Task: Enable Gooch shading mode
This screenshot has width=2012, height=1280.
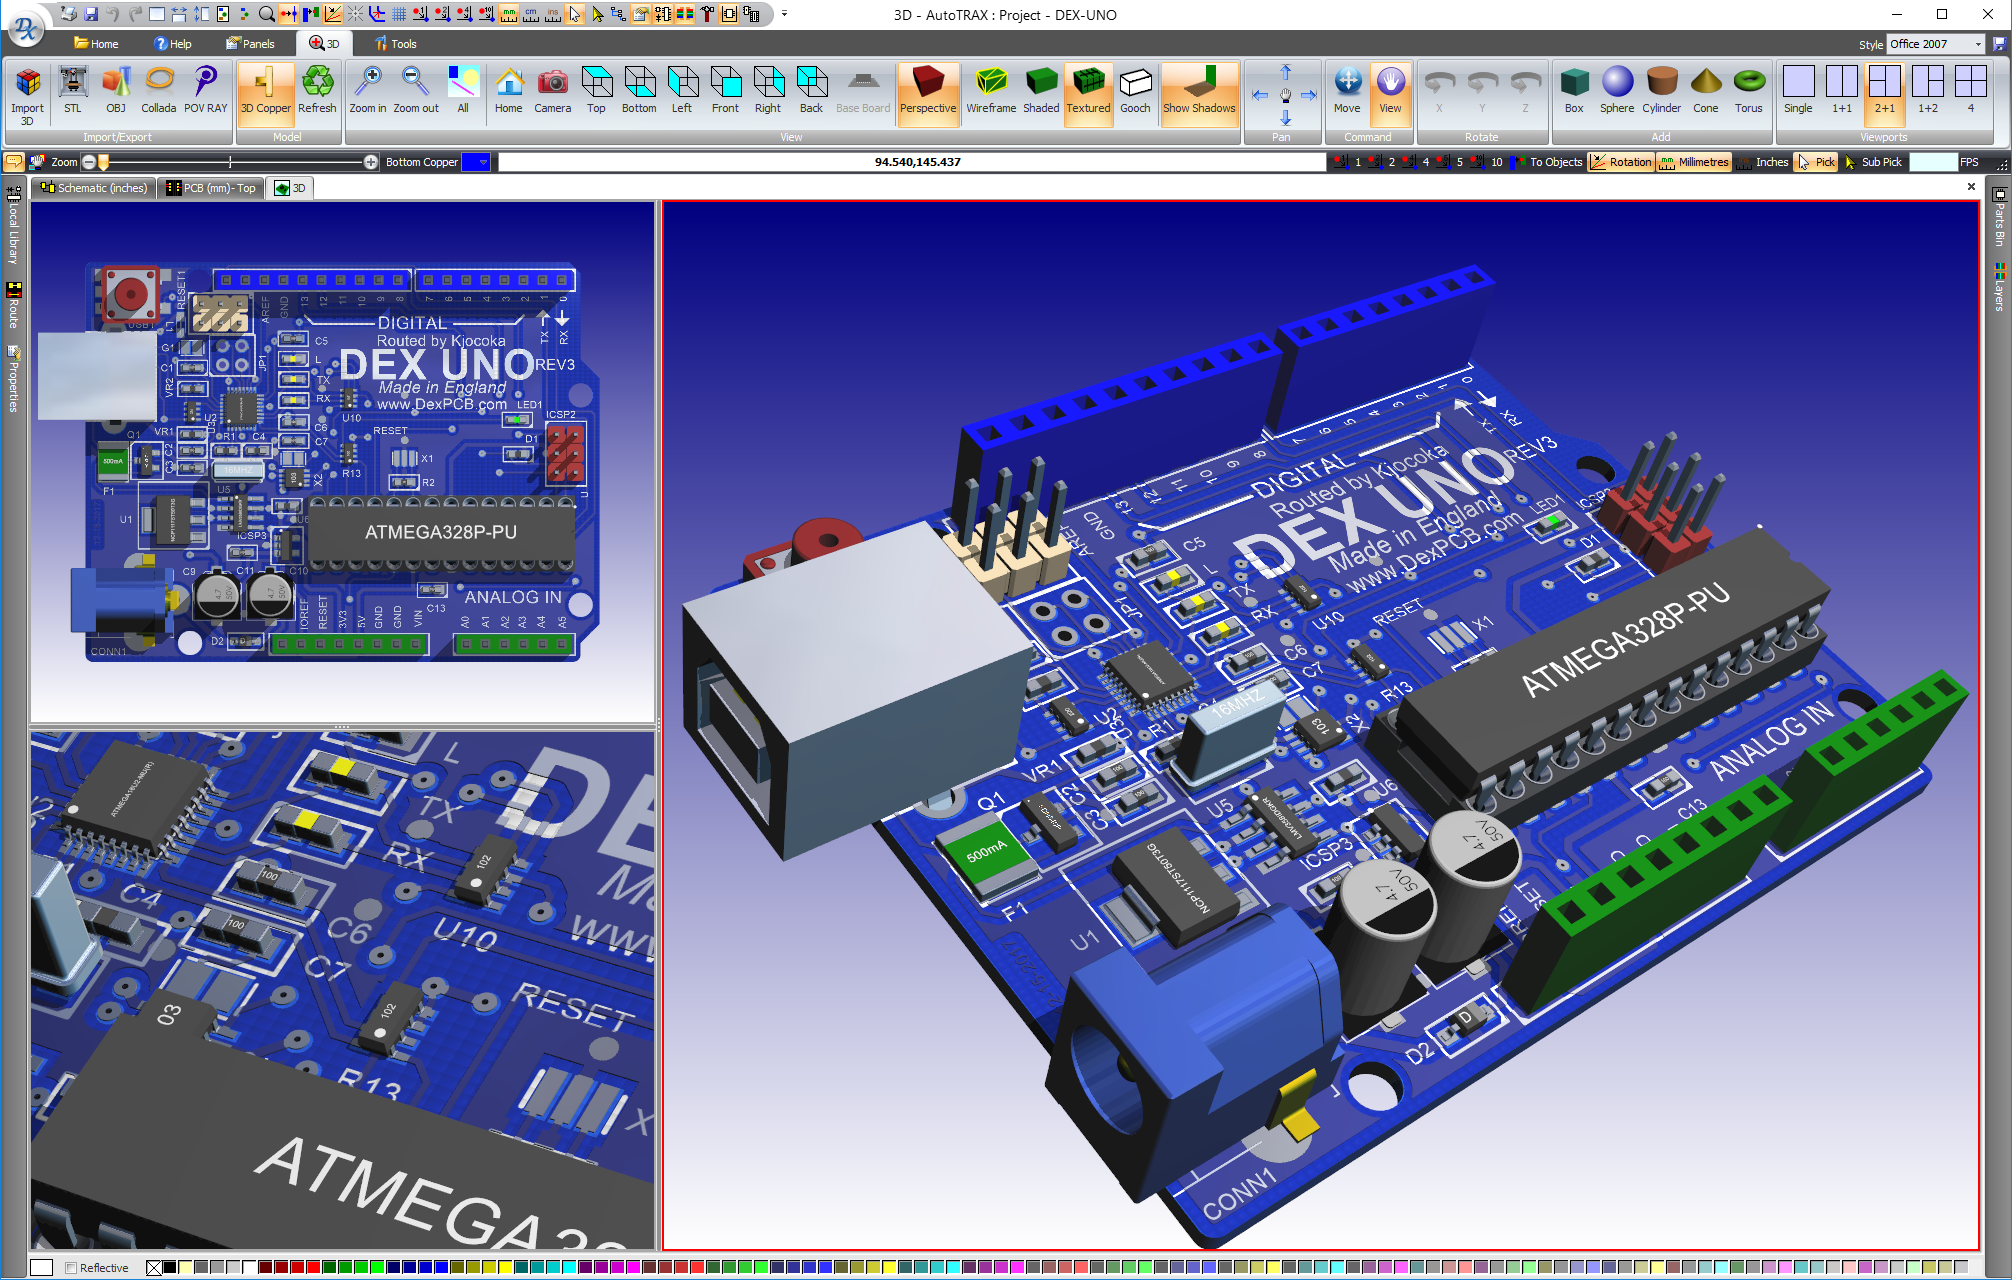Action: [x=1135, y=92]
